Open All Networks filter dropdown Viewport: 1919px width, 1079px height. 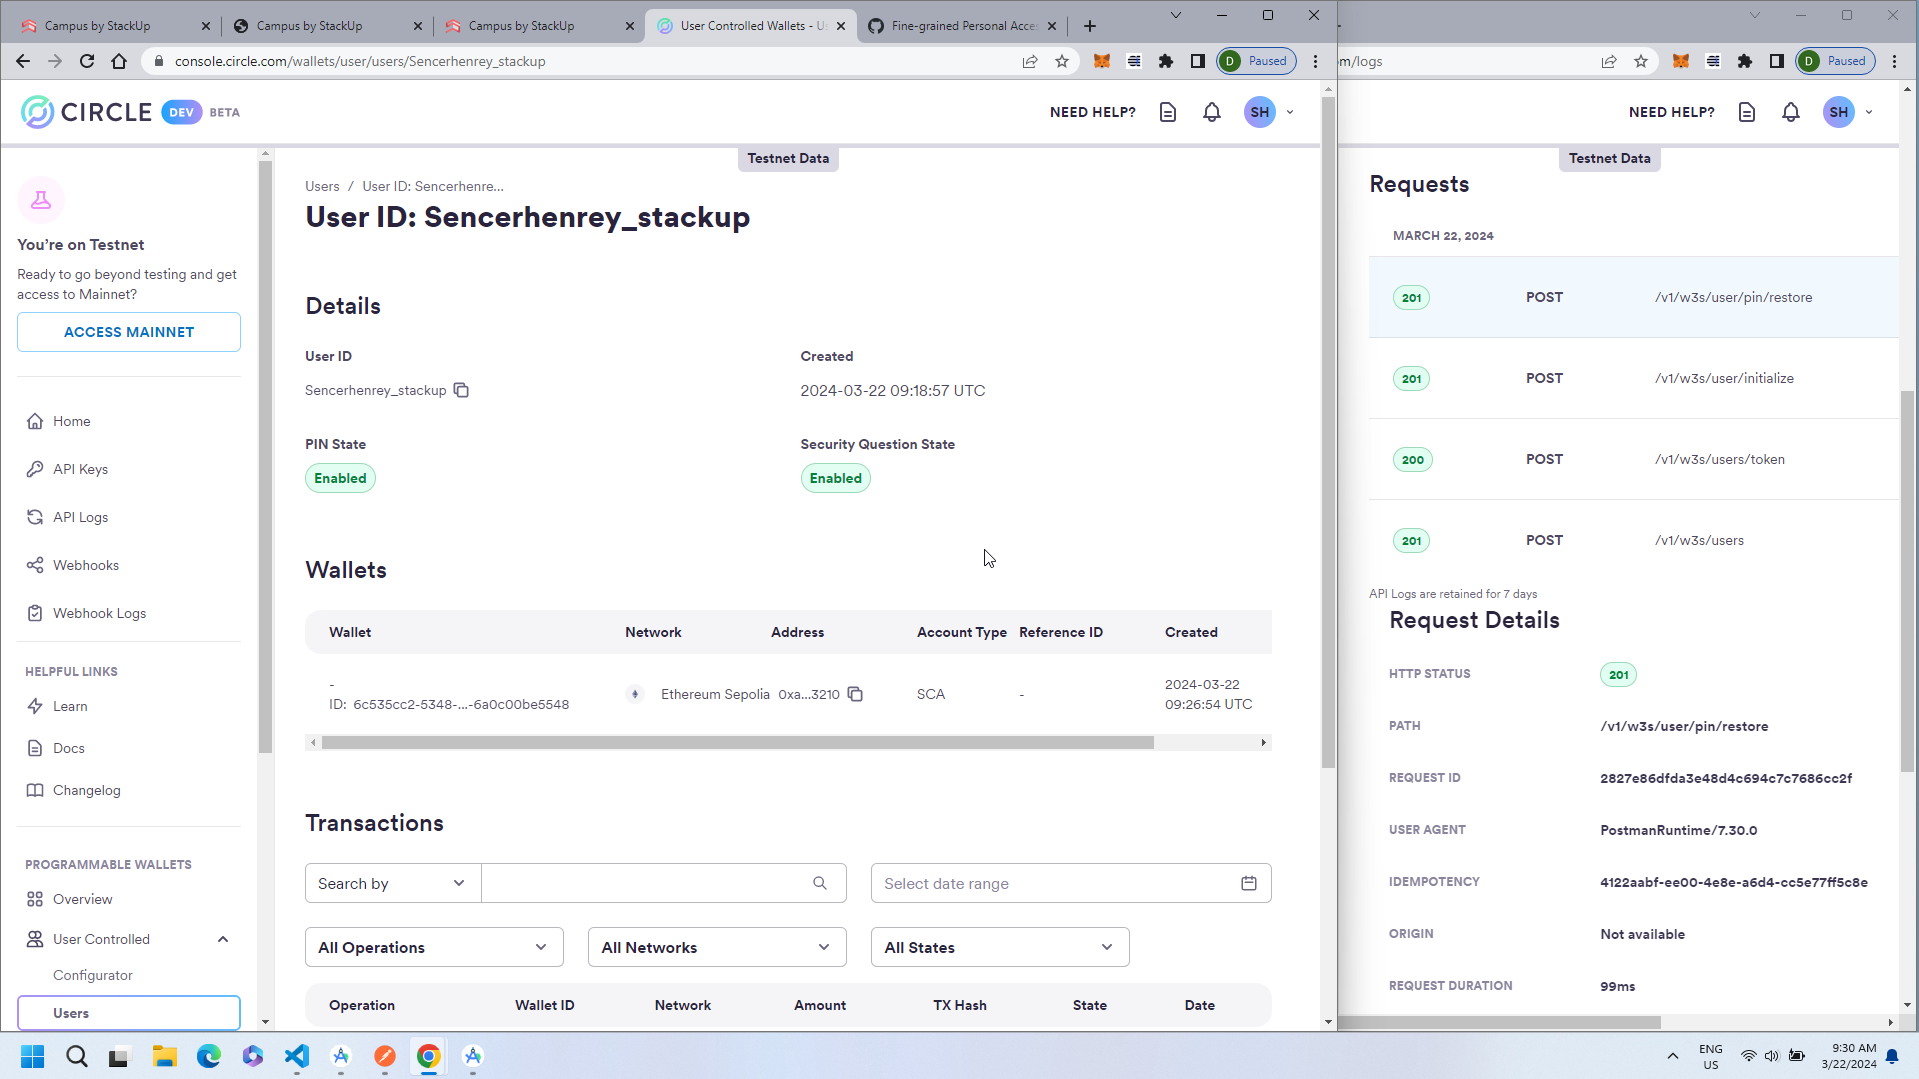[x=717, y=947]
